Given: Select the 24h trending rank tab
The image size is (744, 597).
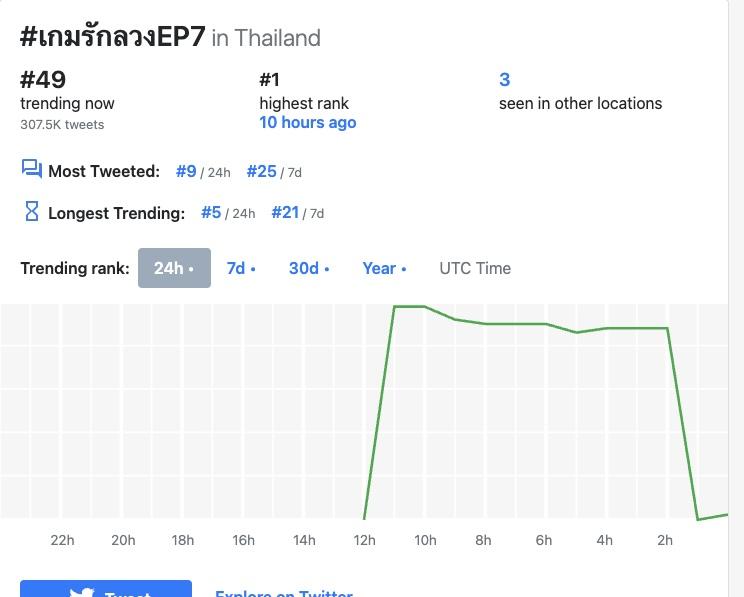Looking at the screenshot, I should (x=174, y=268).
